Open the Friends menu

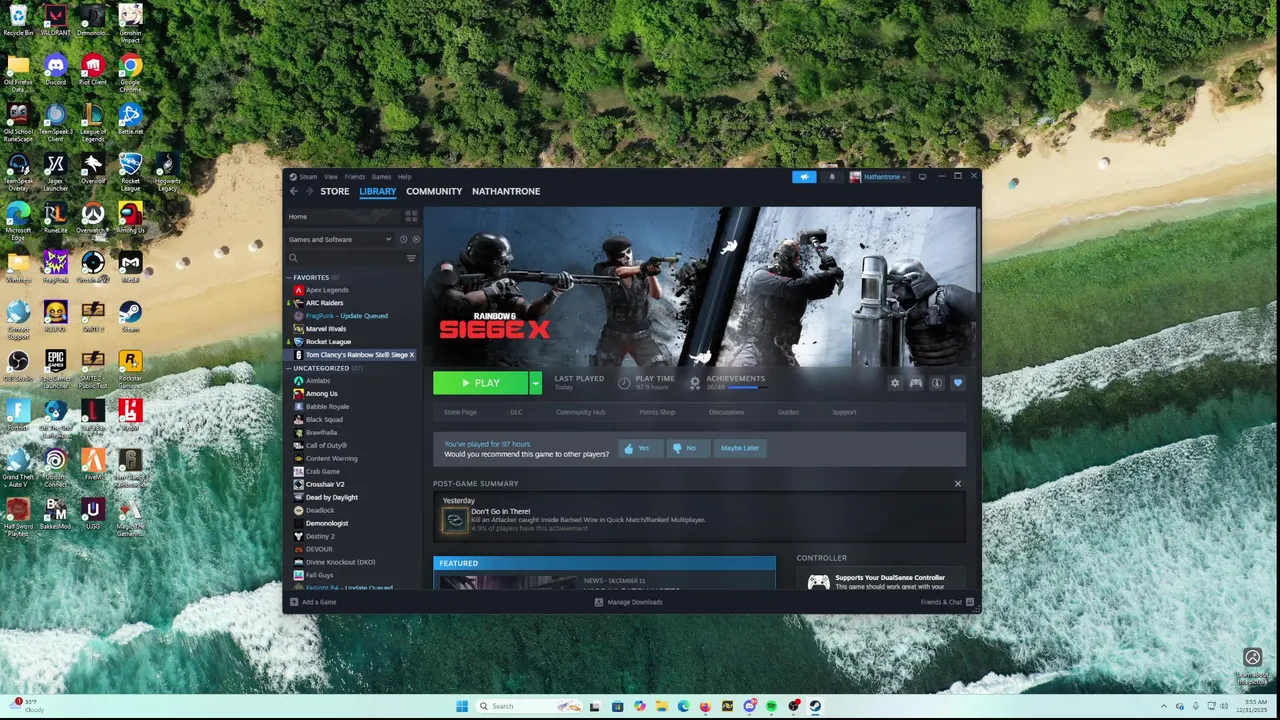click(354, 177)
